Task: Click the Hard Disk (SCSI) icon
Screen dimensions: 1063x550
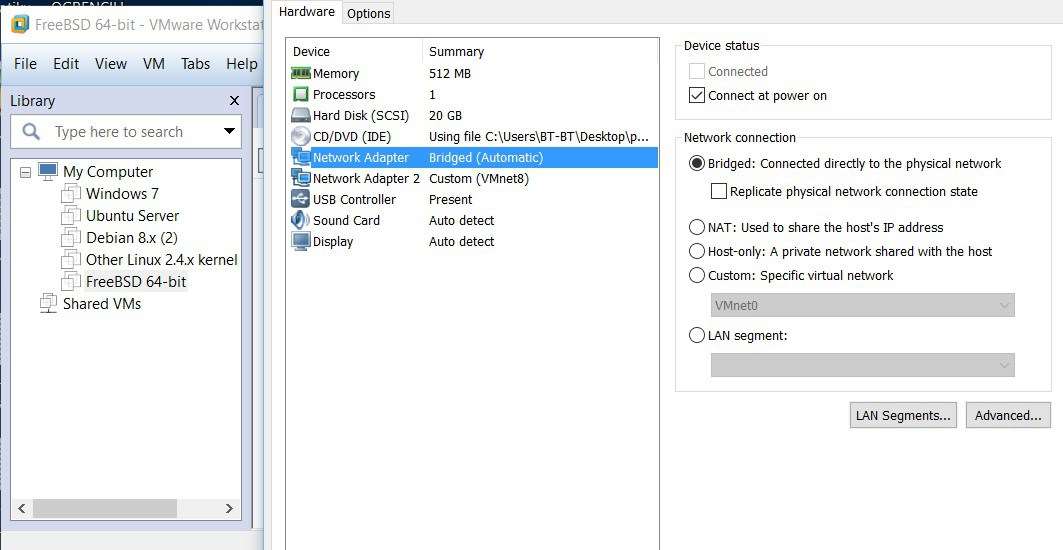Action: coord(300,115)
